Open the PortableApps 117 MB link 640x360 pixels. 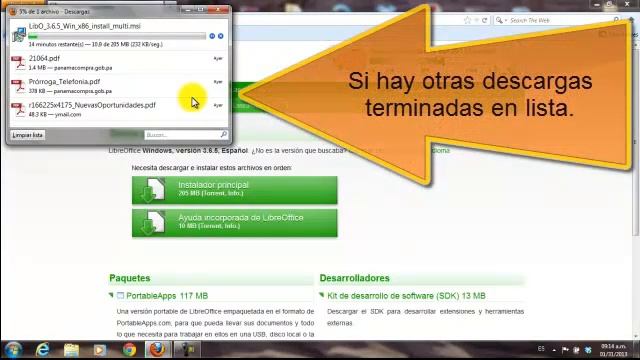167,296
